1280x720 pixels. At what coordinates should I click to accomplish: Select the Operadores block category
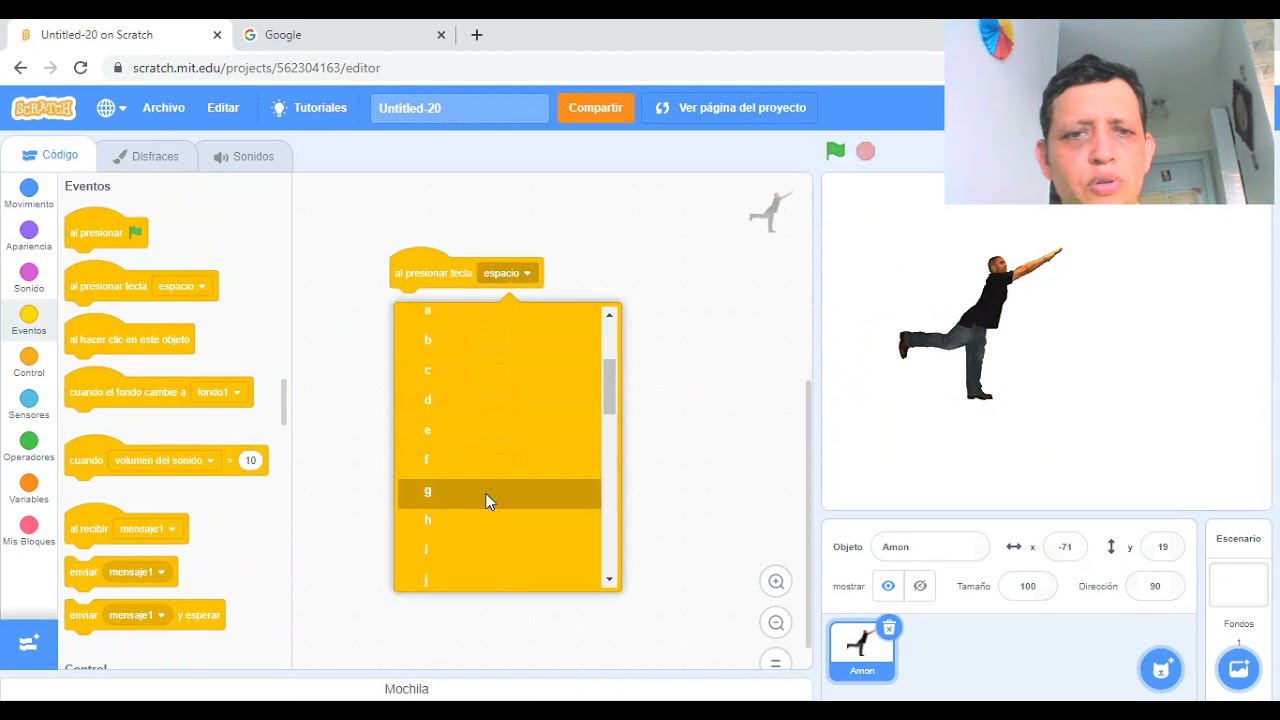point(29,447)
